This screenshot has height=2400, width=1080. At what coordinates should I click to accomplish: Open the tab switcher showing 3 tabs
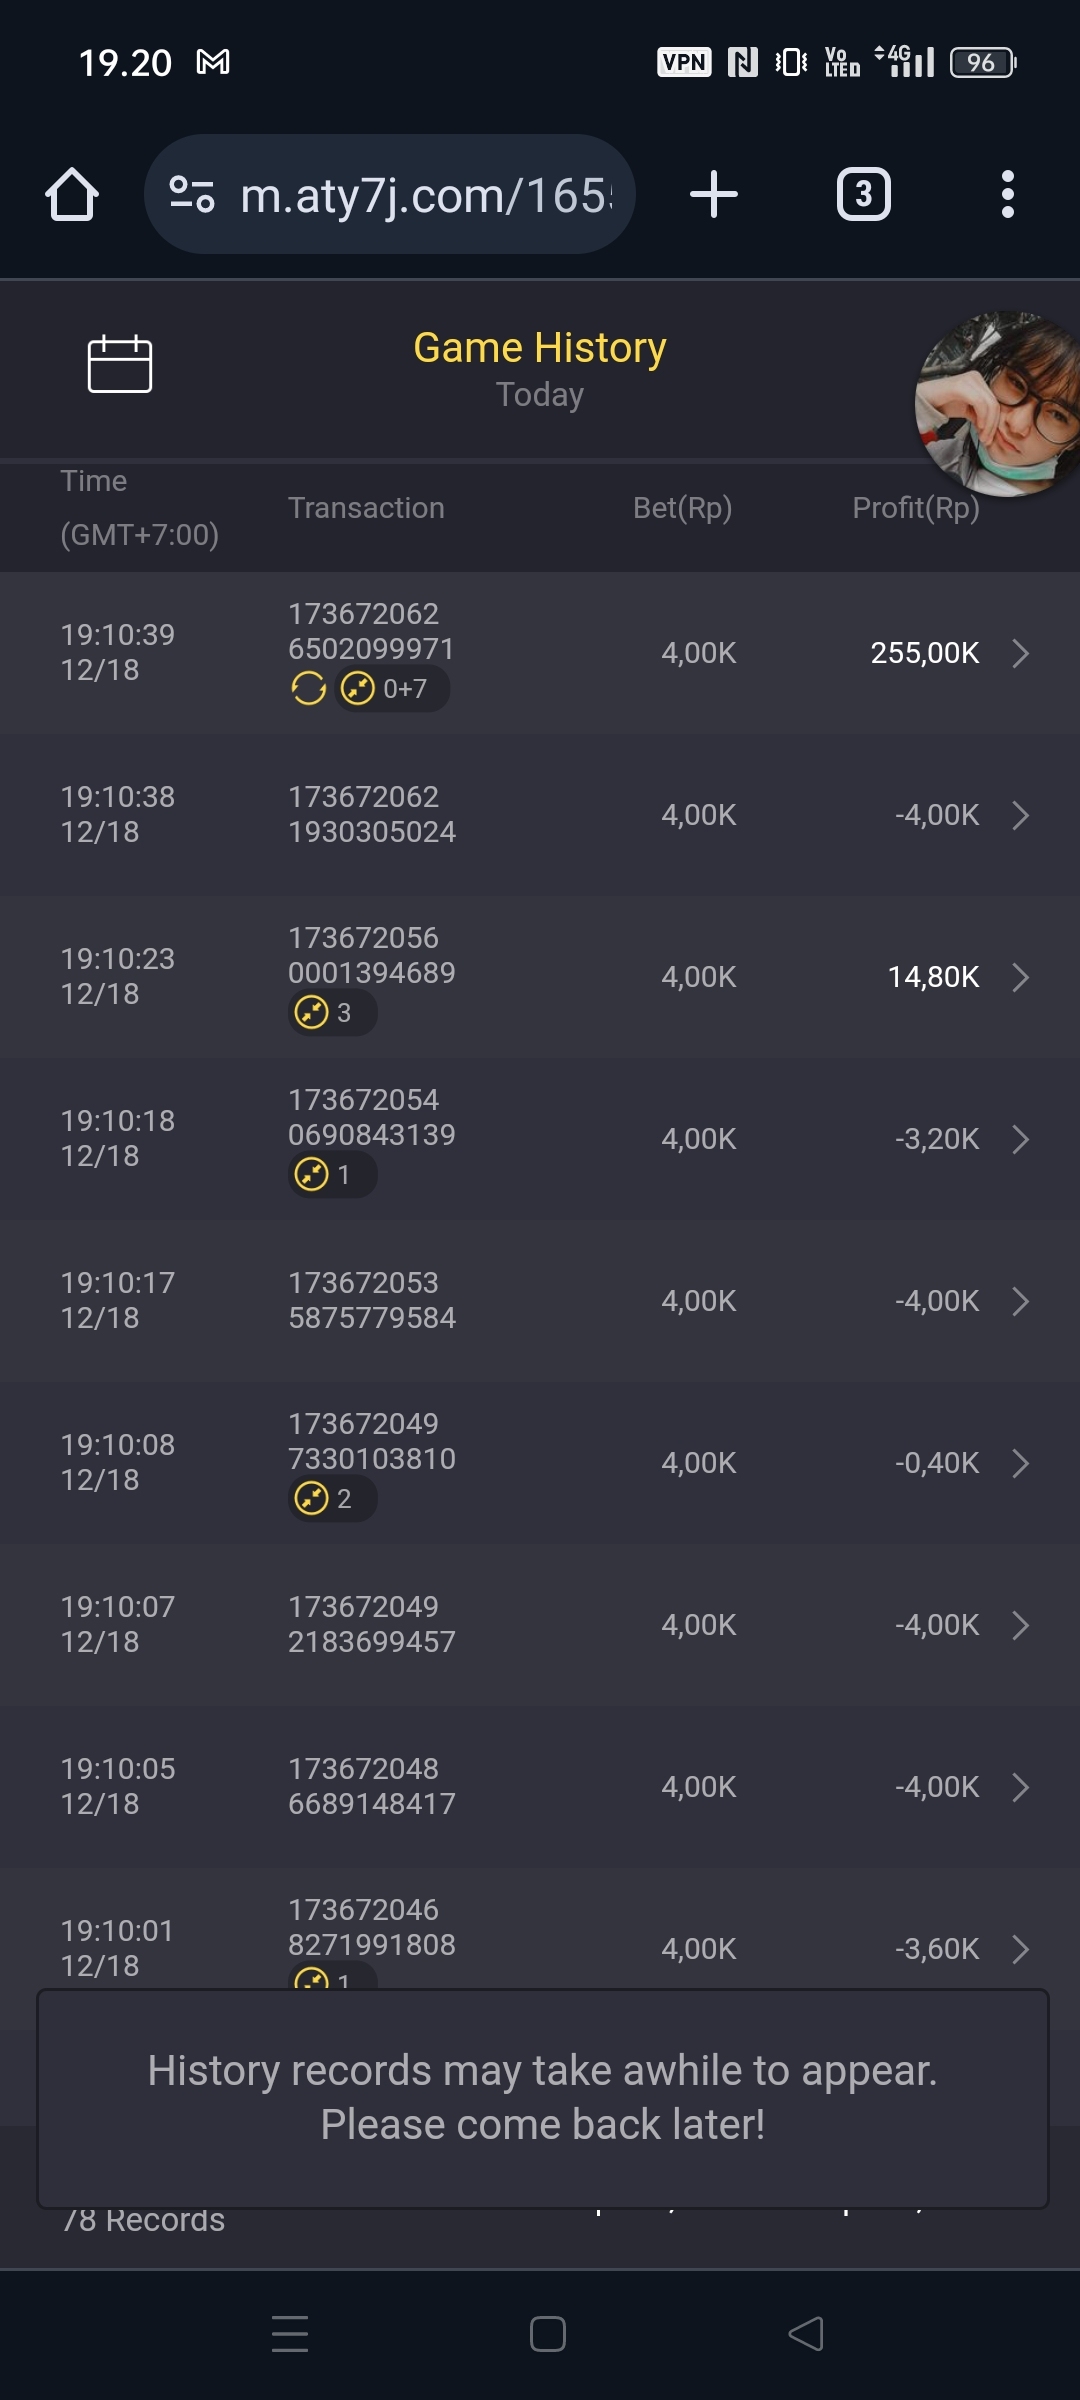[863, 194]
